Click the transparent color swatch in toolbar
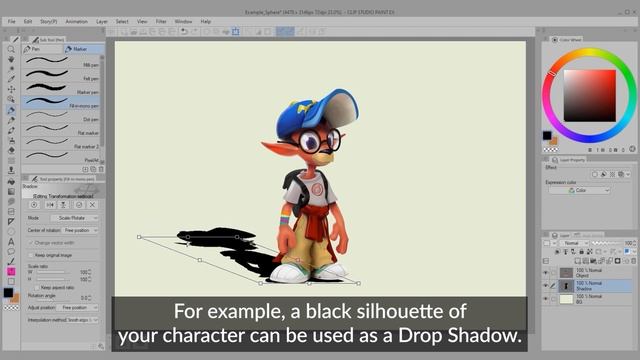Viewport: 640px width, 360px height. pos(11,308)
